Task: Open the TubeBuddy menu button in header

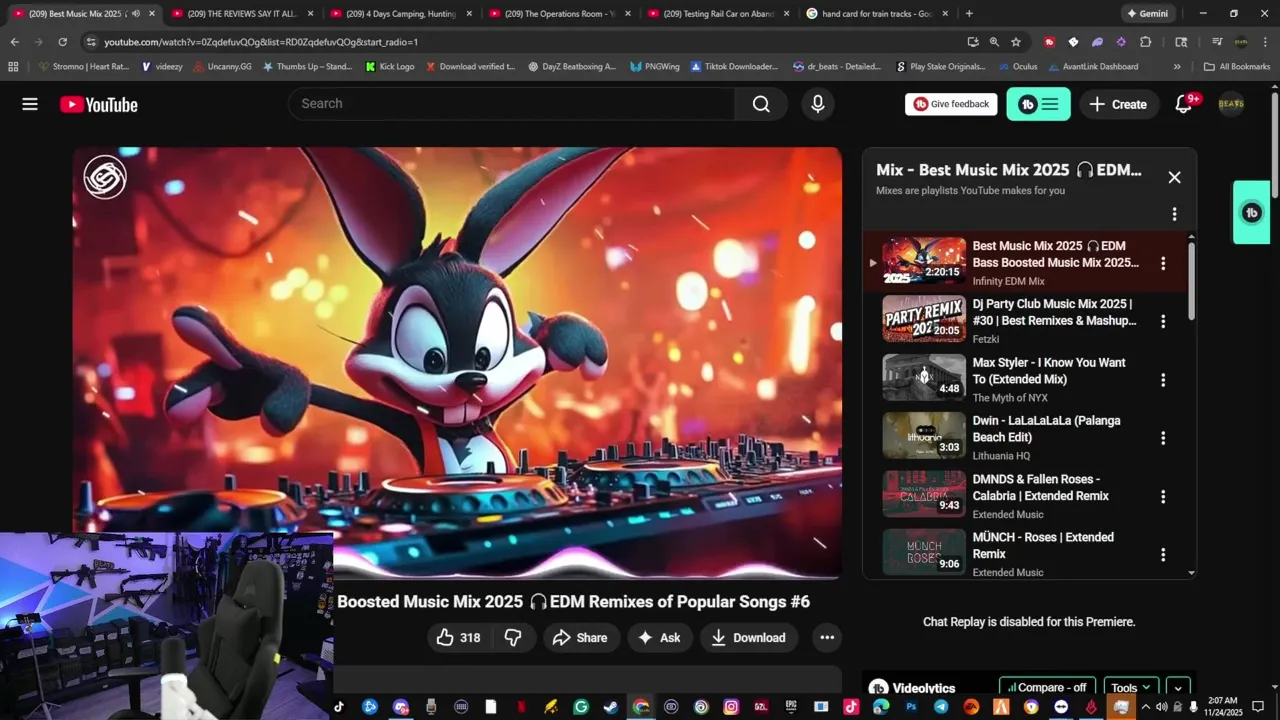Action: click(1038, 104)
